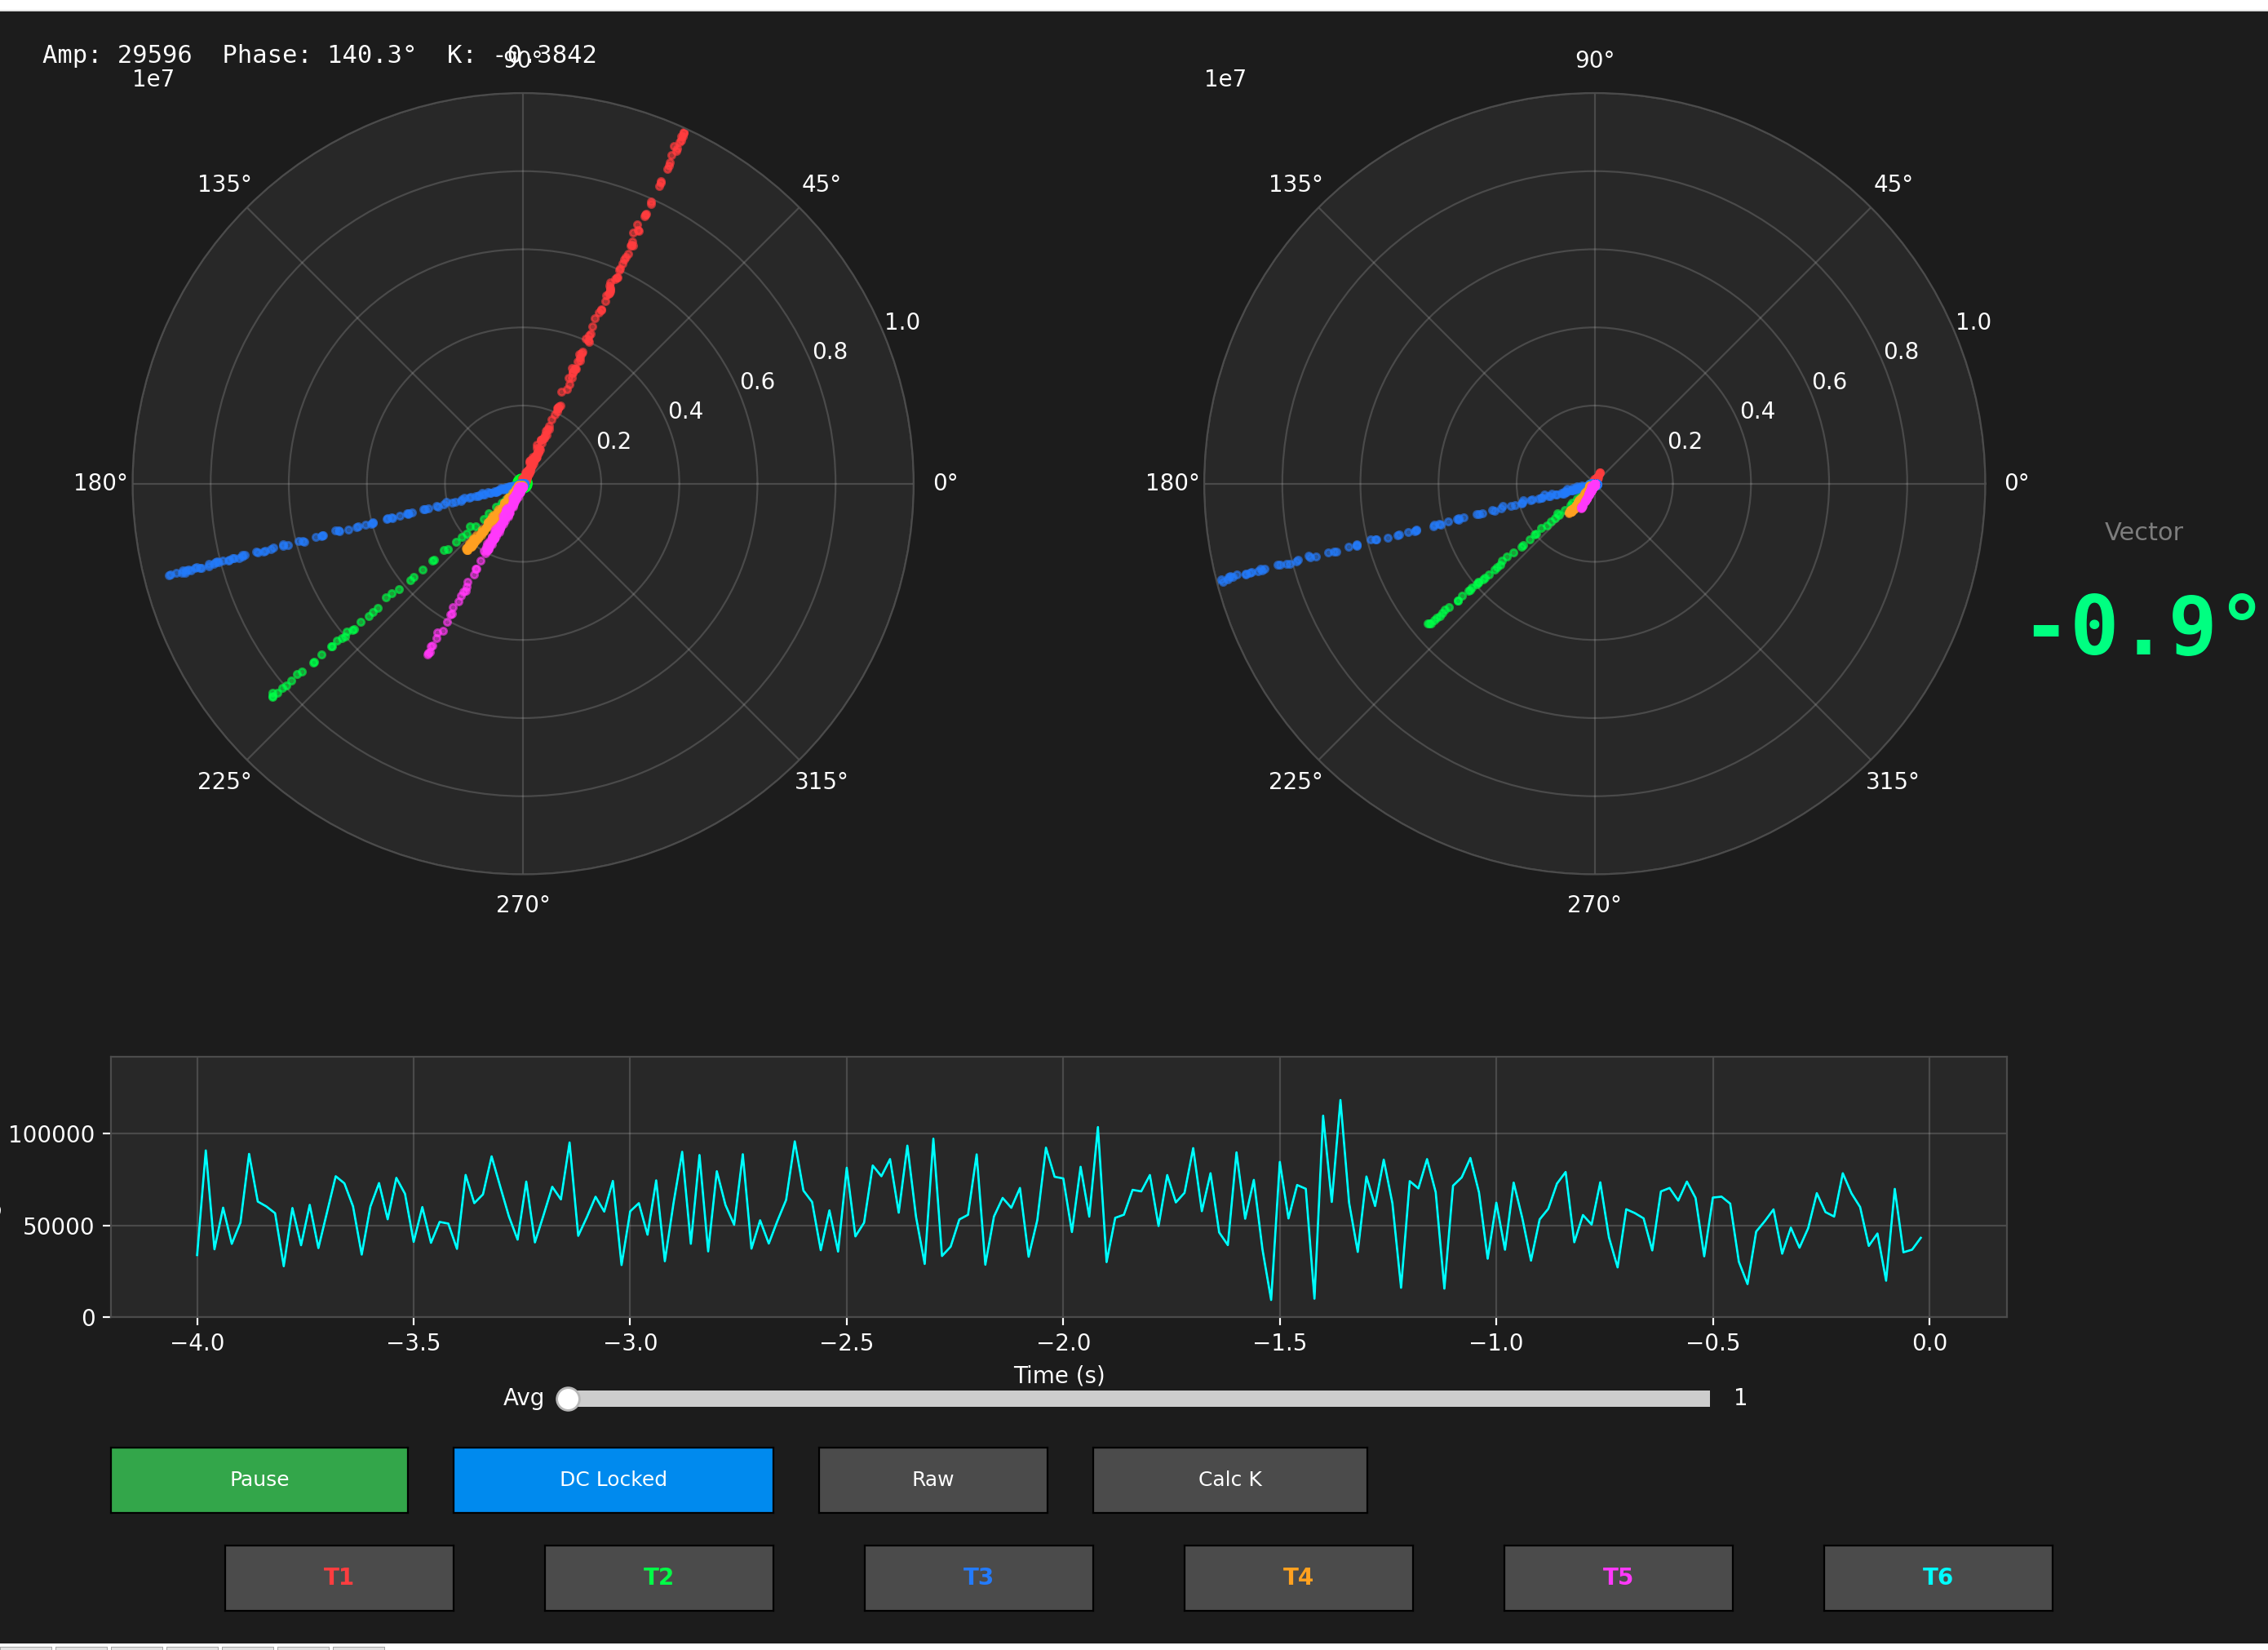Toggle the DC Locked button

[612, 1479]
